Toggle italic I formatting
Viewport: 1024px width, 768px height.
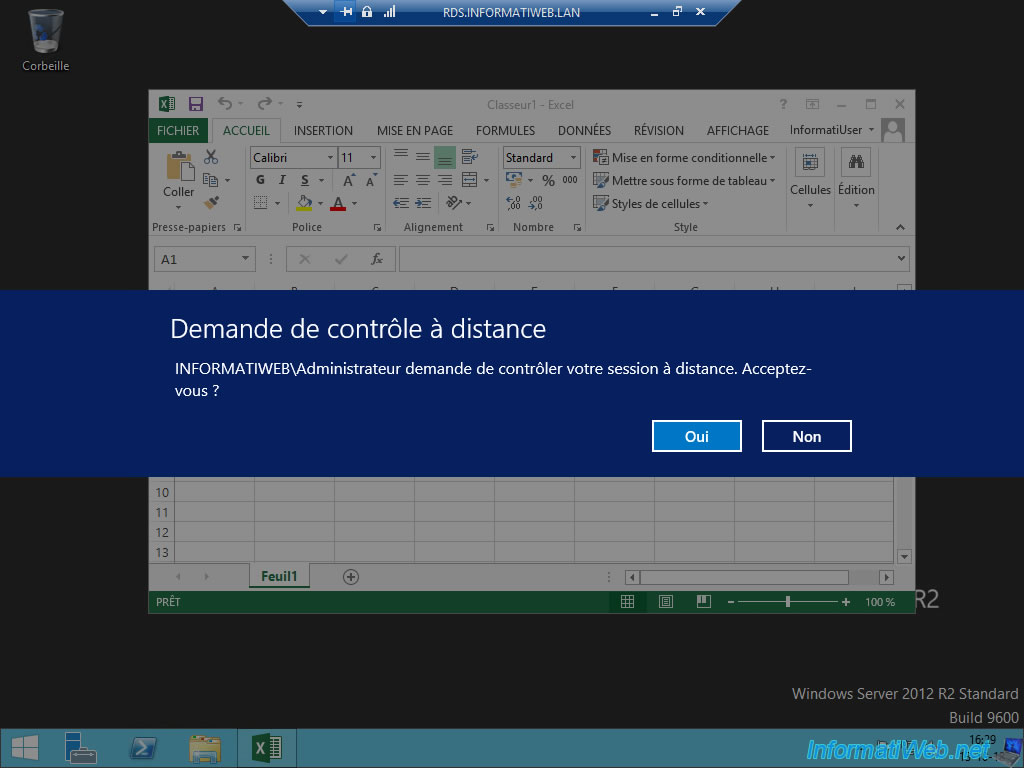[282, 180]
